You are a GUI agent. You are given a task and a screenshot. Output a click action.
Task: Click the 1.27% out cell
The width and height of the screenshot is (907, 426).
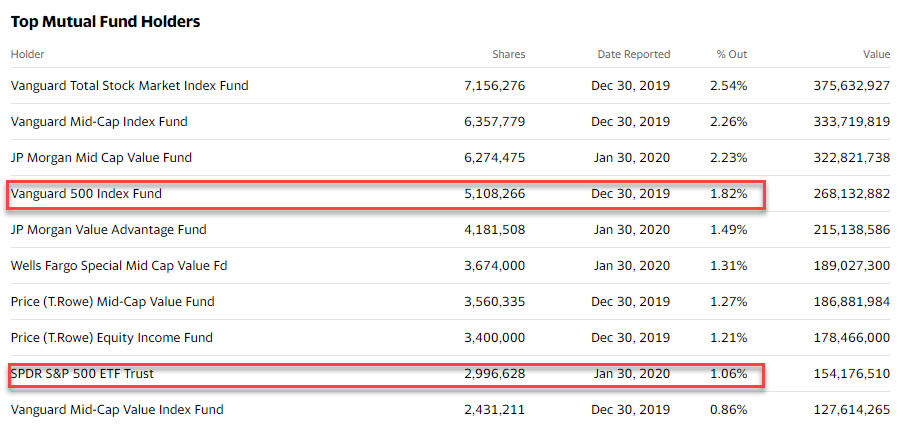(728, 302)
